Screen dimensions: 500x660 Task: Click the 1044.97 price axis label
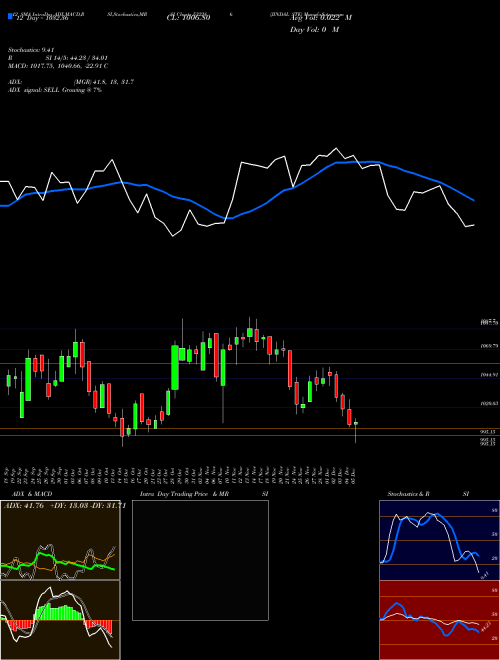pyautogui.click(x=489, y=375)
